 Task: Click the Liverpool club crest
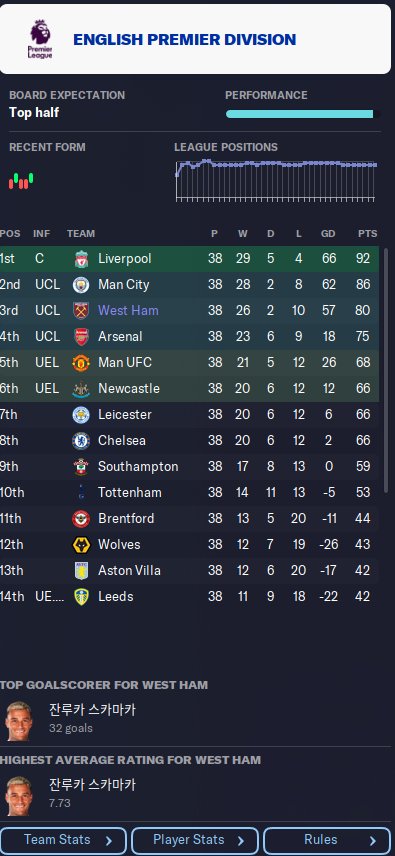(x=81, y=259)
